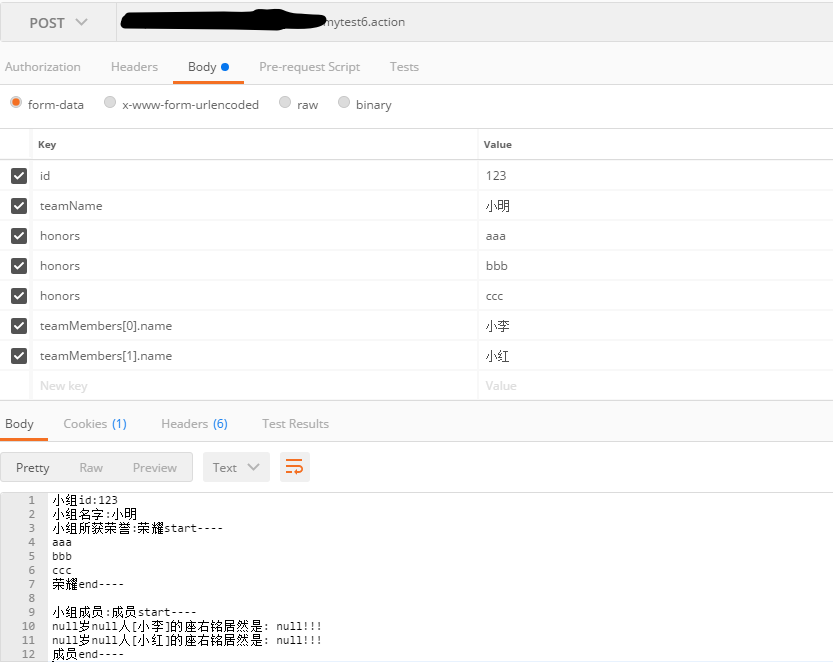Switch response view to Preview

pos(155,468)
